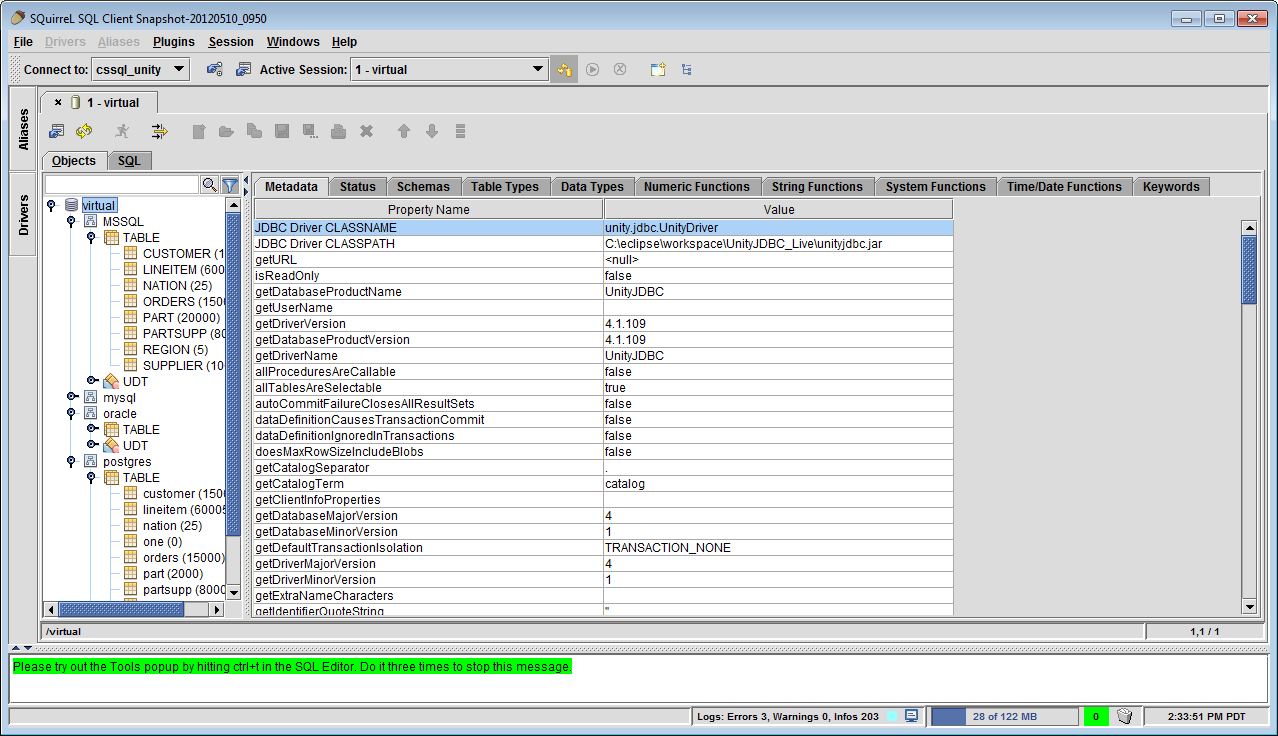This screenshot has height=736, width=1278.
Task: Click the save-as floppy icon with dots
Action: (x=310, y=131)
